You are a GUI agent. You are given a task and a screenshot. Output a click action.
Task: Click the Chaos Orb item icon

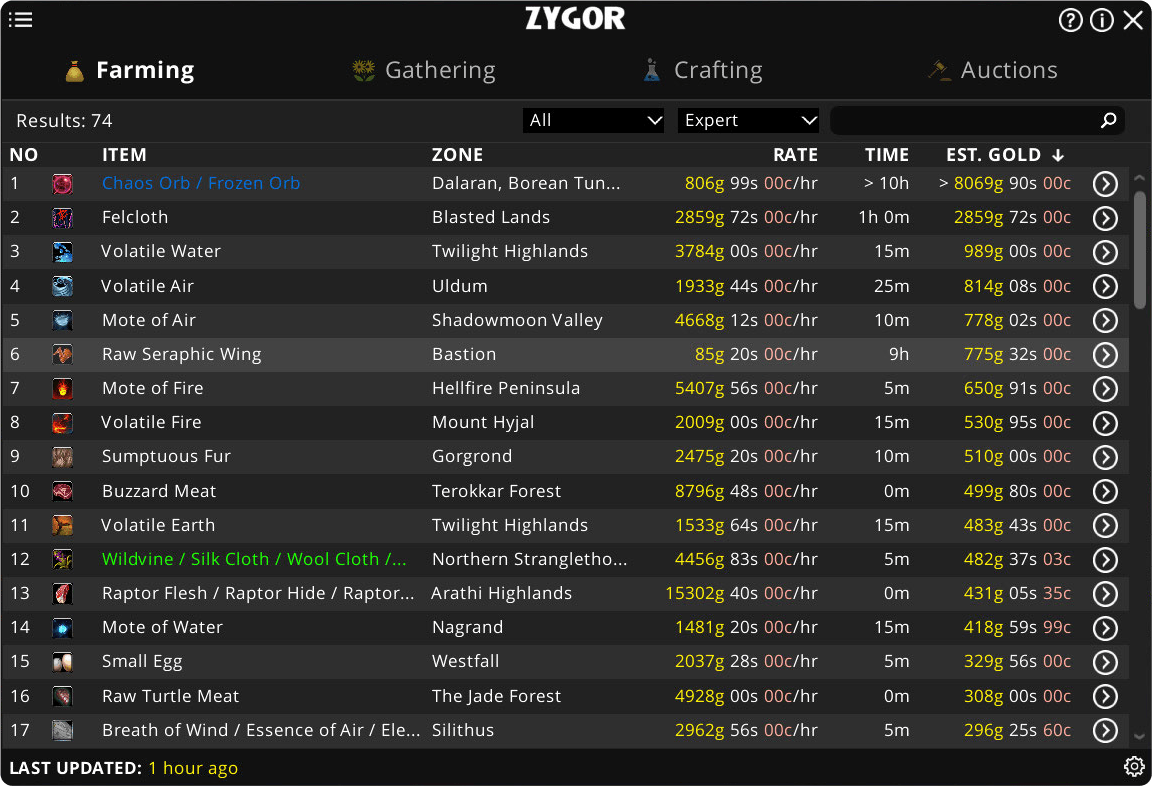click(62, 184)
